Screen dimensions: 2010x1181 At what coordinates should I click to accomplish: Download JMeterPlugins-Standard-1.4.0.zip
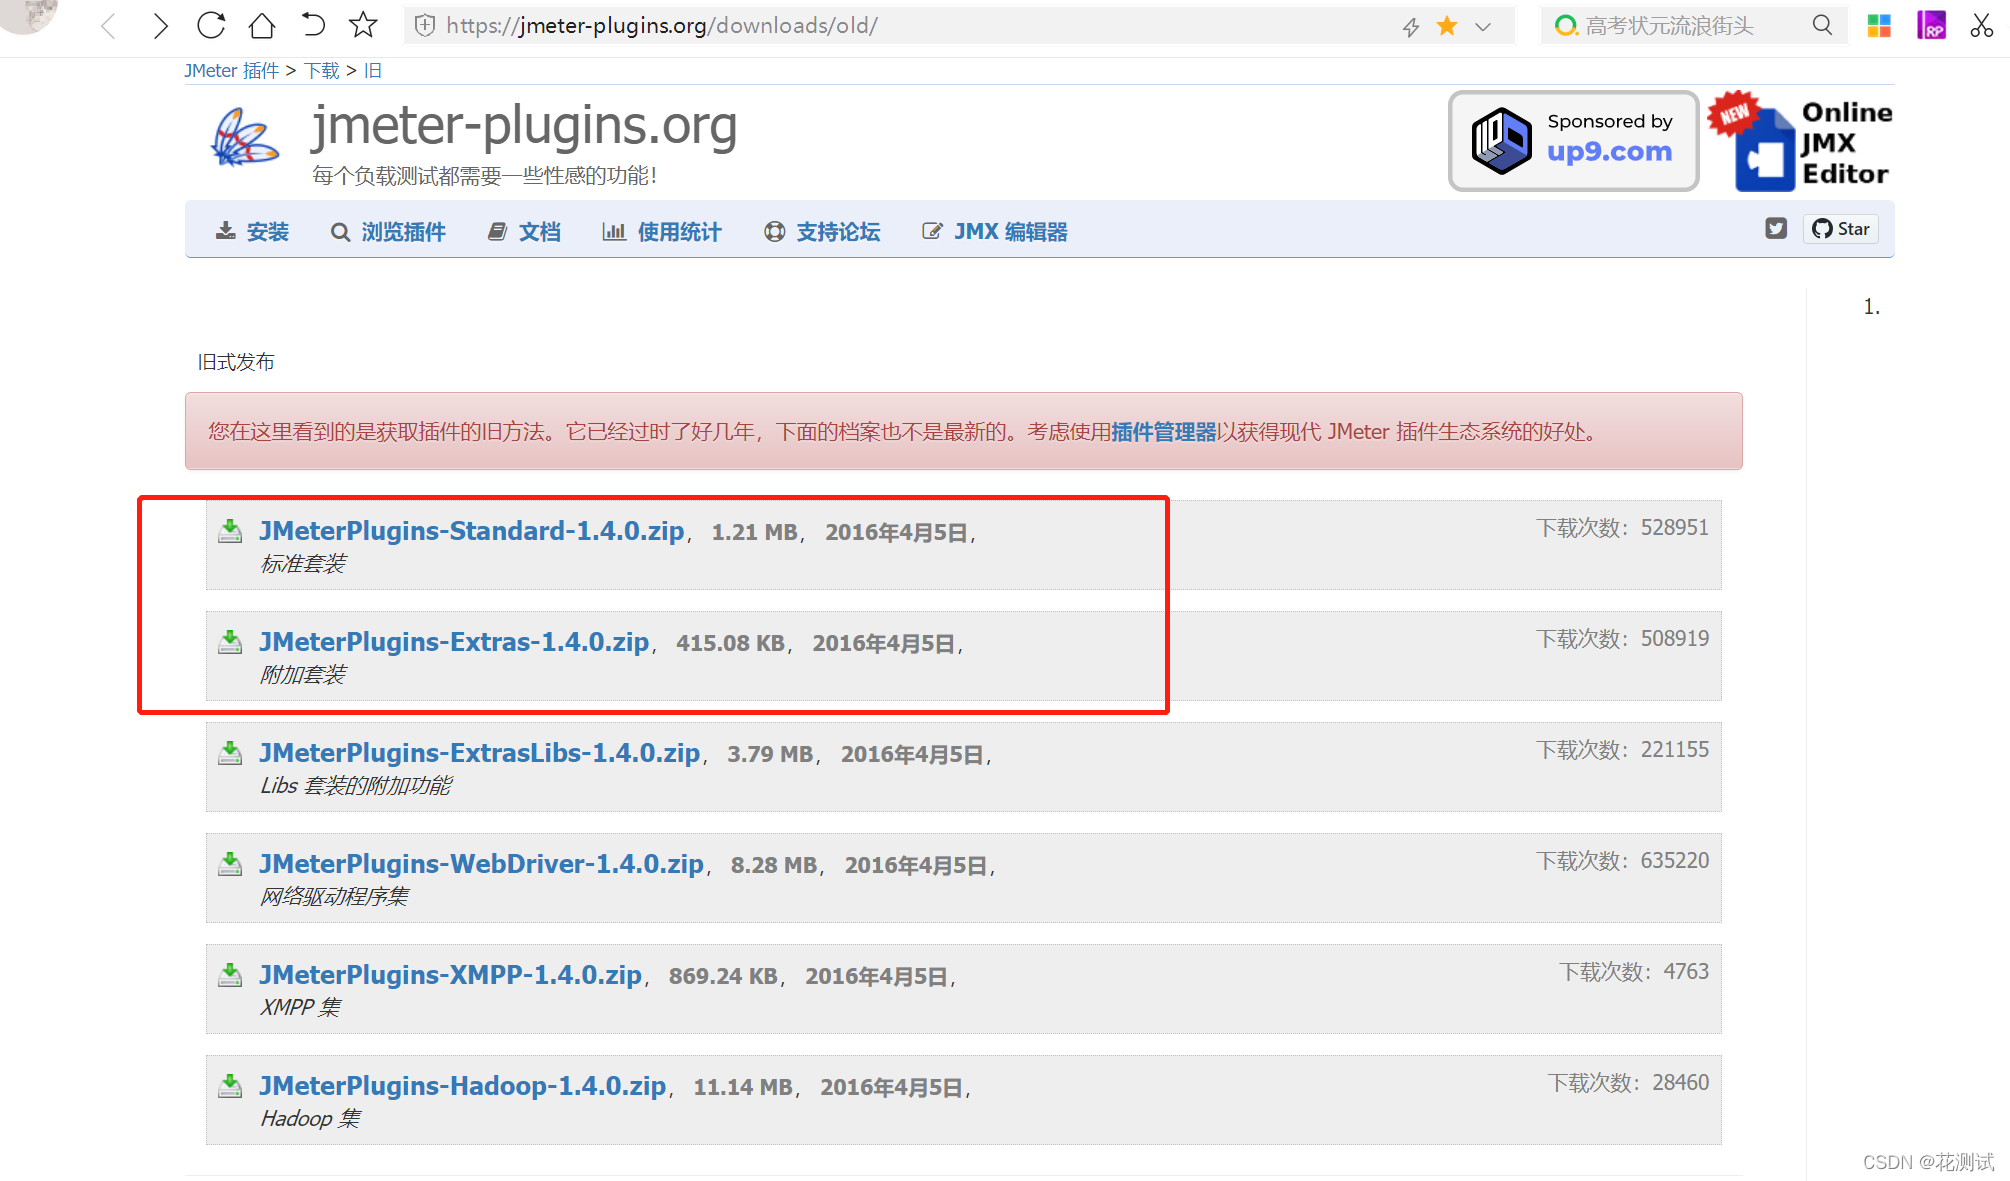coord(472,531)
